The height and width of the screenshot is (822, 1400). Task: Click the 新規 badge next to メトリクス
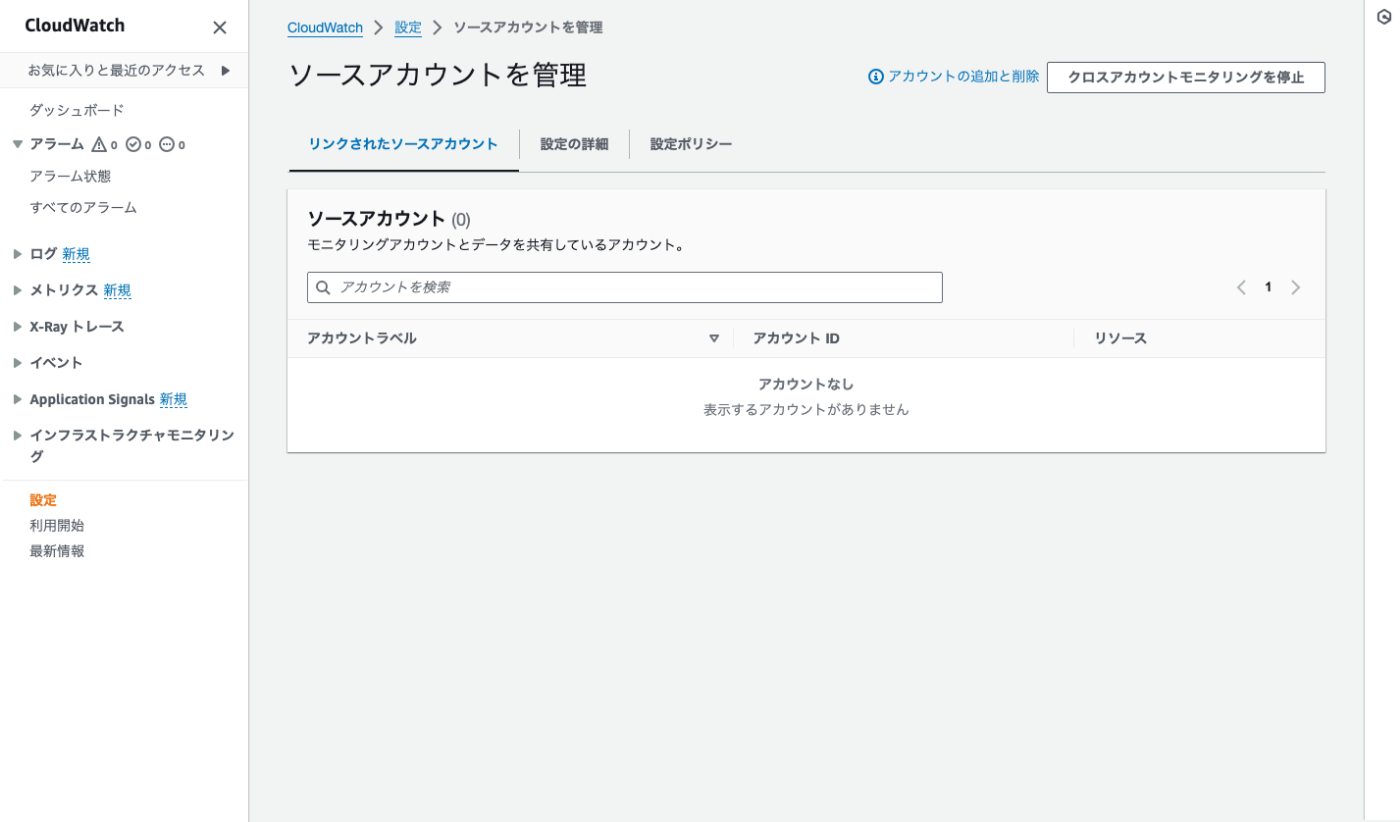pos(117,291)
